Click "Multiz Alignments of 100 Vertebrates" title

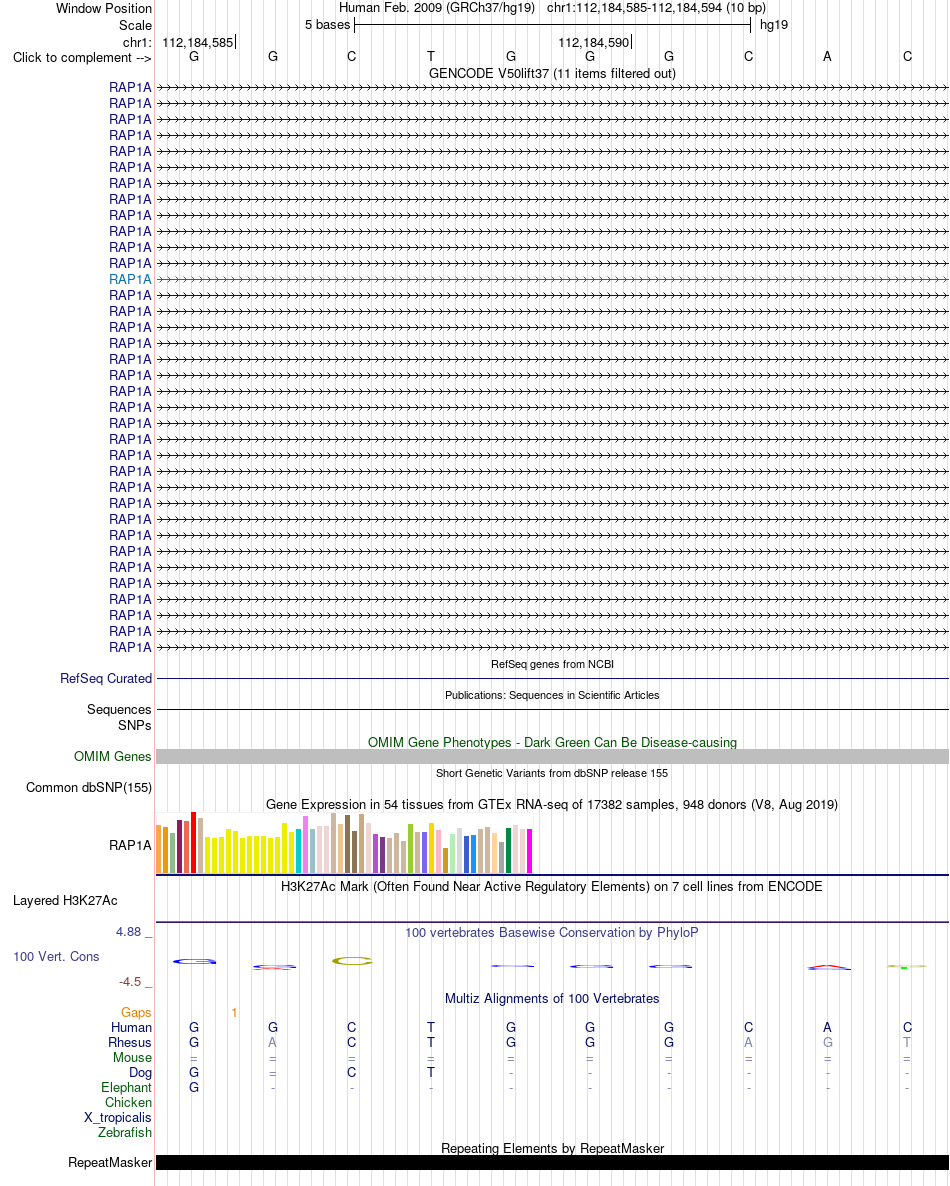(552, 998)
